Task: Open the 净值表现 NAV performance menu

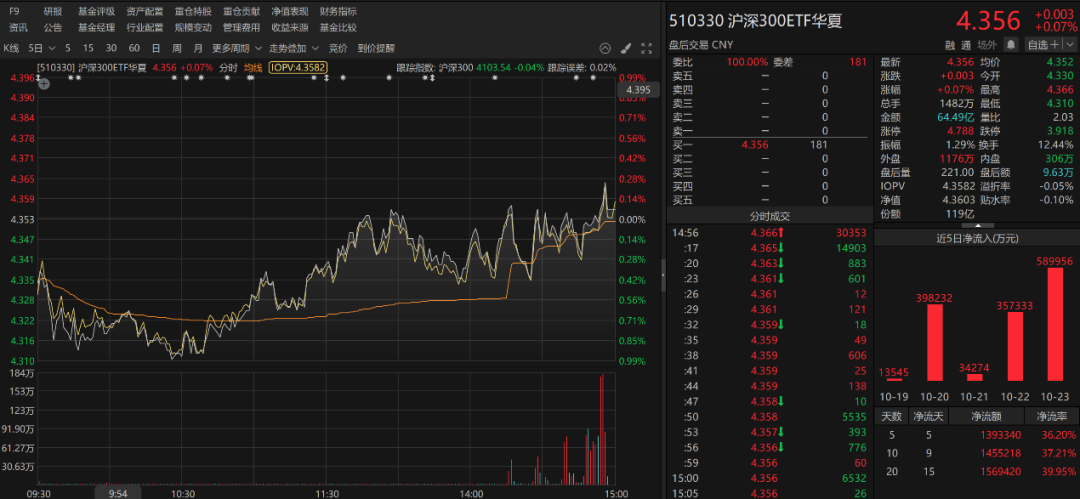Action: (x=290, y=12)
